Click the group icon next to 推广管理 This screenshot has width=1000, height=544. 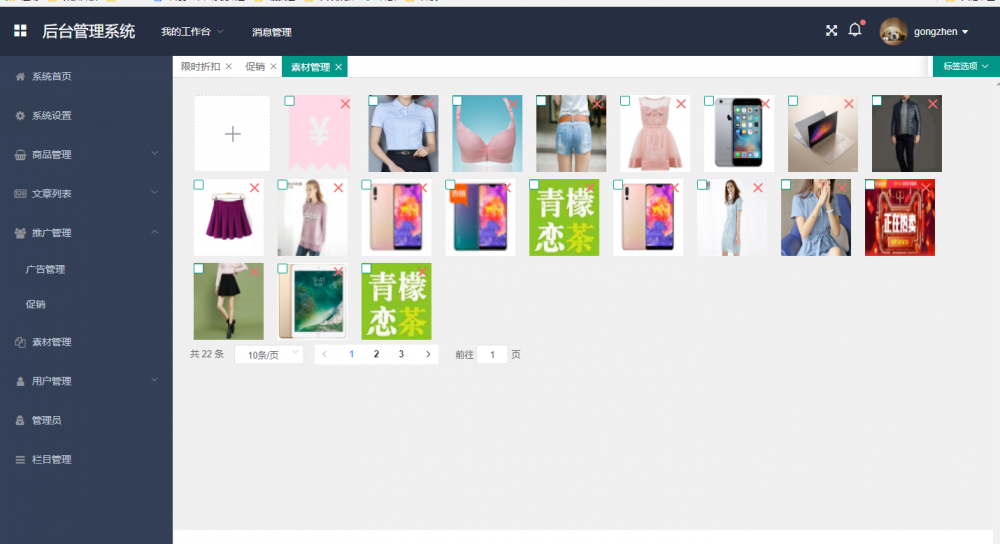(x=20, y=233)
